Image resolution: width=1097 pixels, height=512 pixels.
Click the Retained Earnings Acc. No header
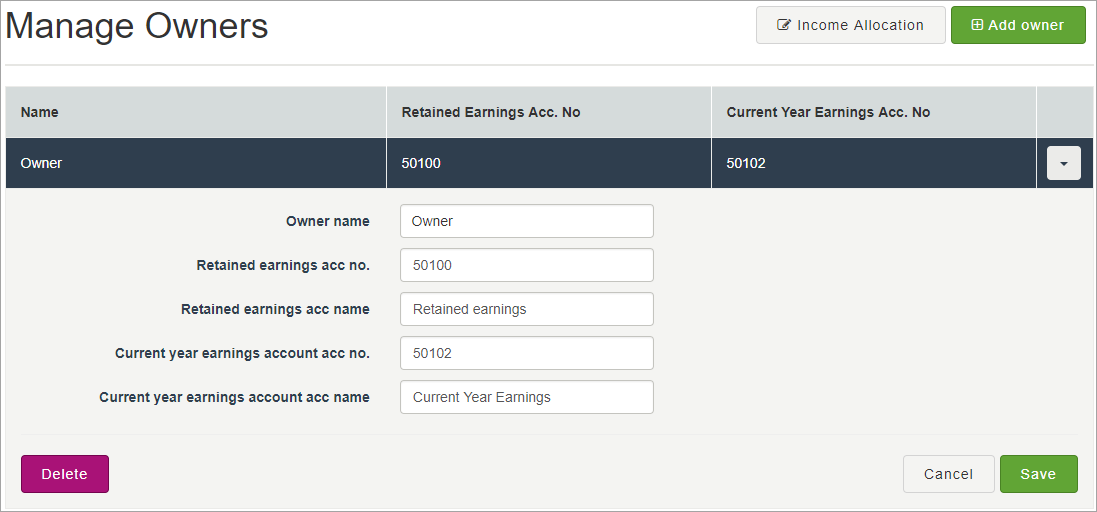tap(490, 112)
